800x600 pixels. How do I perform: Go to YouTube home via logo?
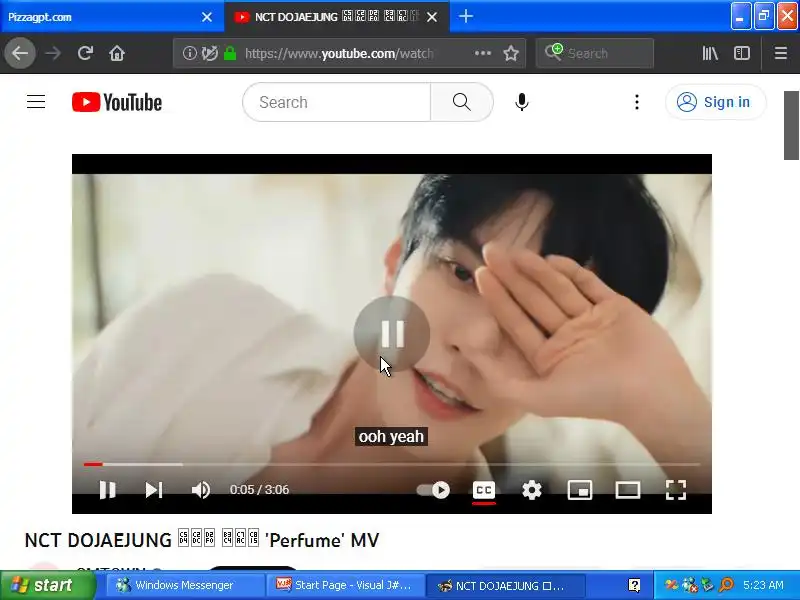pos(117,102)
